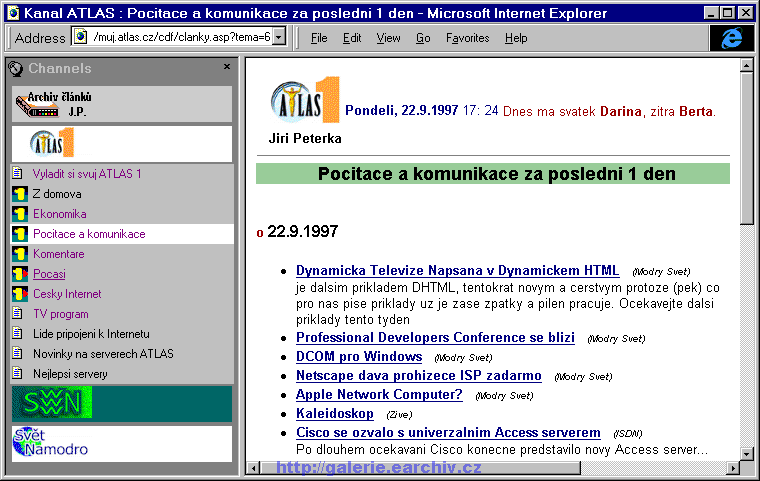Expand the Address bar dropdown arrow

pyautogui.click(x=279, y=37)
